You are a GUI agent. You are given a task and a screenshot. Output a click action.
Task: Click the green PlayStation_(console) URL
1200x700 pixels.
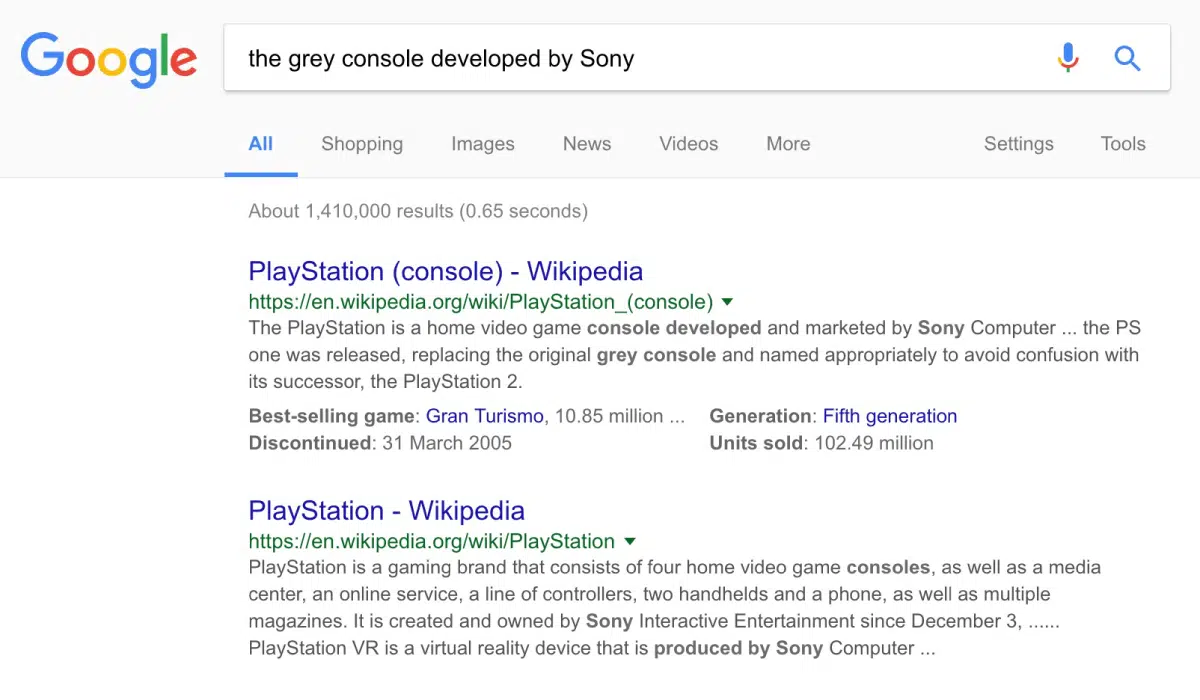480,302
